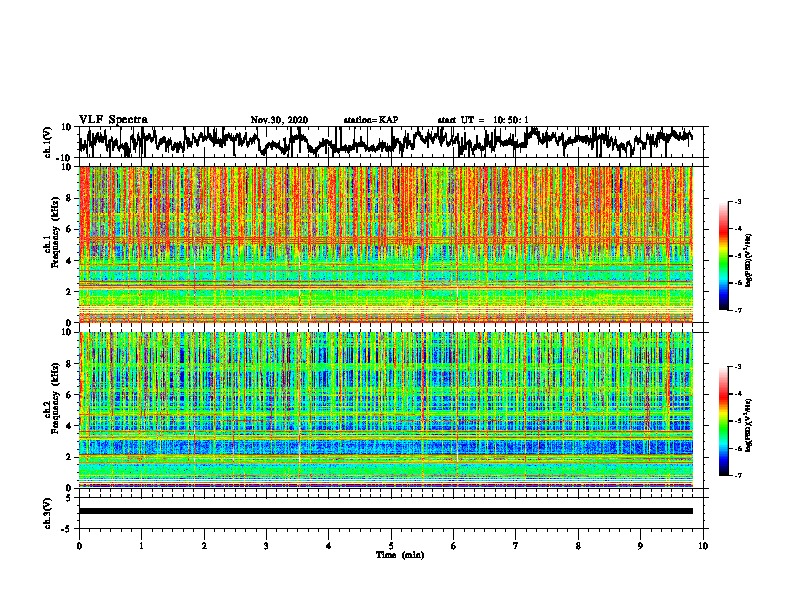
Task: Click the "4" kHz tick on ch.2 spectrogram
Action: pyautogui.click(x=69, y=426)
